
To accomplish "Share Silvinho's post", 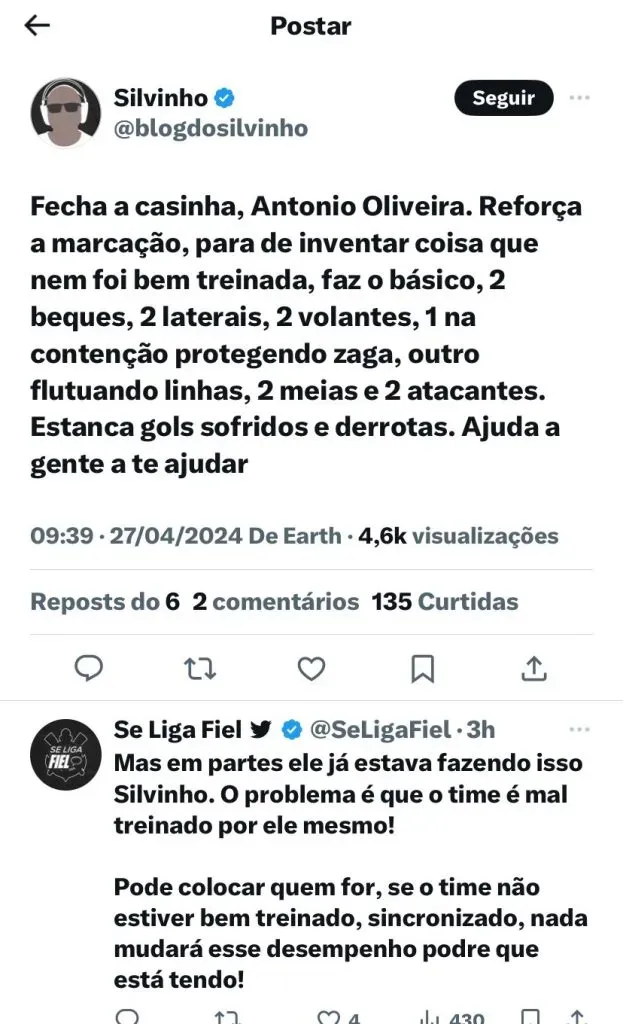I will 534,667.
